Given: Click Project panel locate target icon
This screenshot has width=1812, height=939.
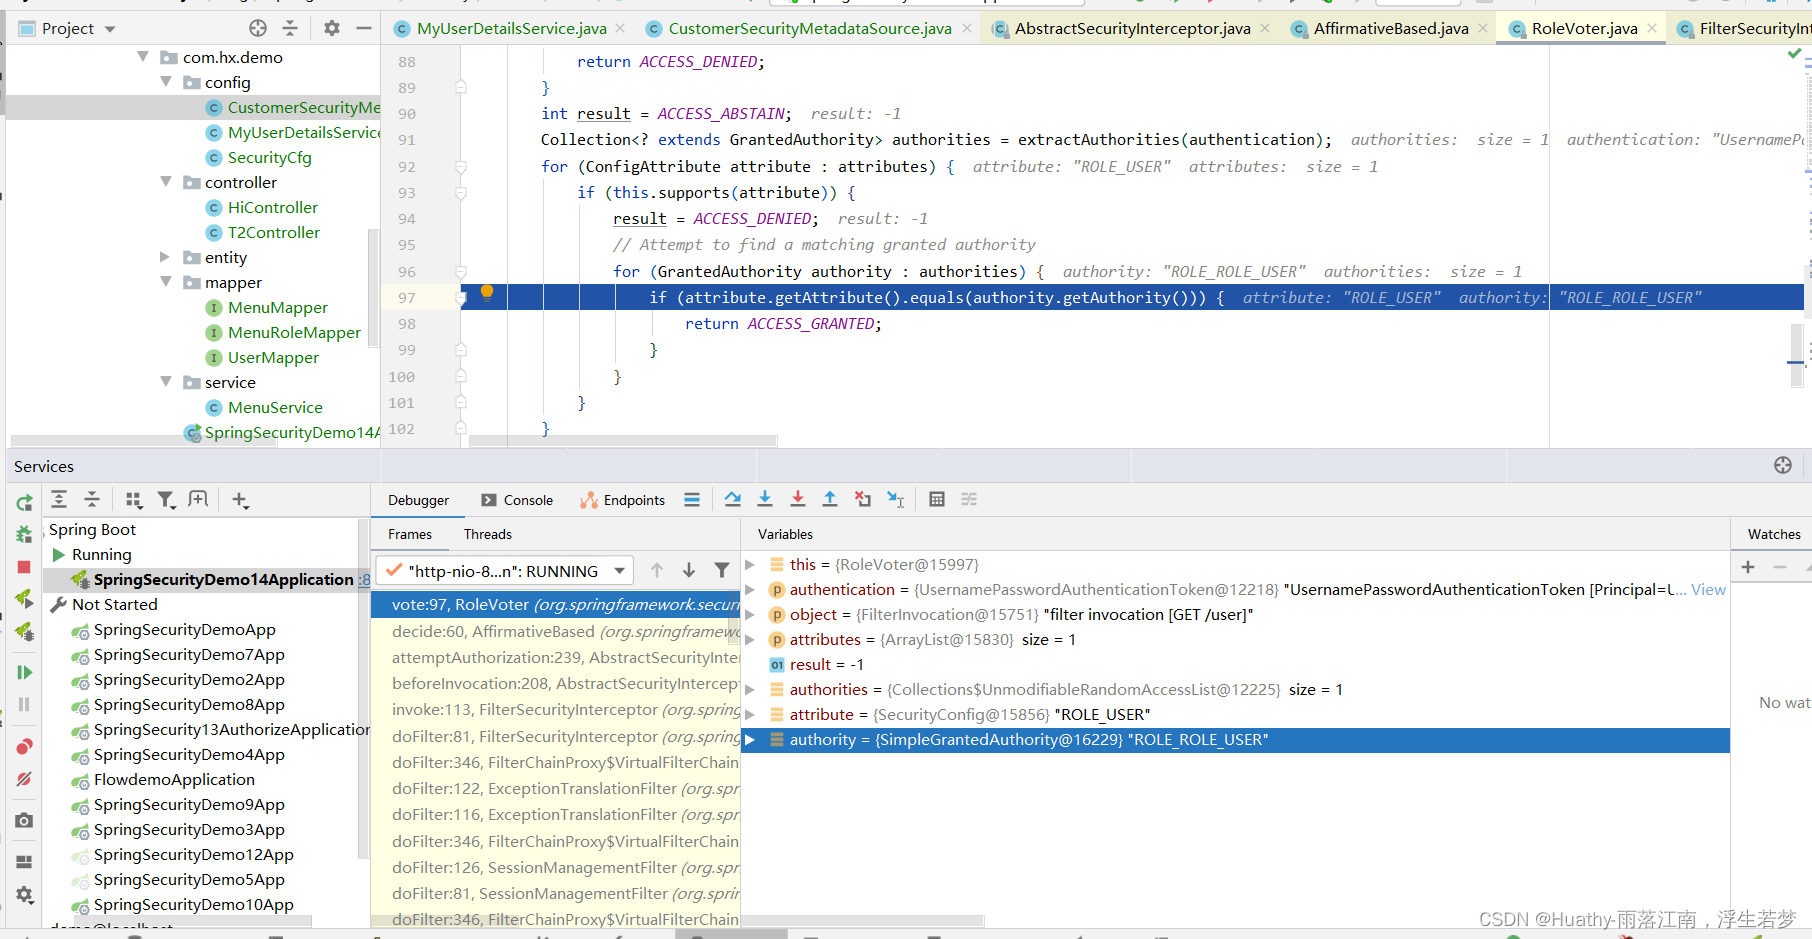Looking at the screenshot, I should (258, 28).
